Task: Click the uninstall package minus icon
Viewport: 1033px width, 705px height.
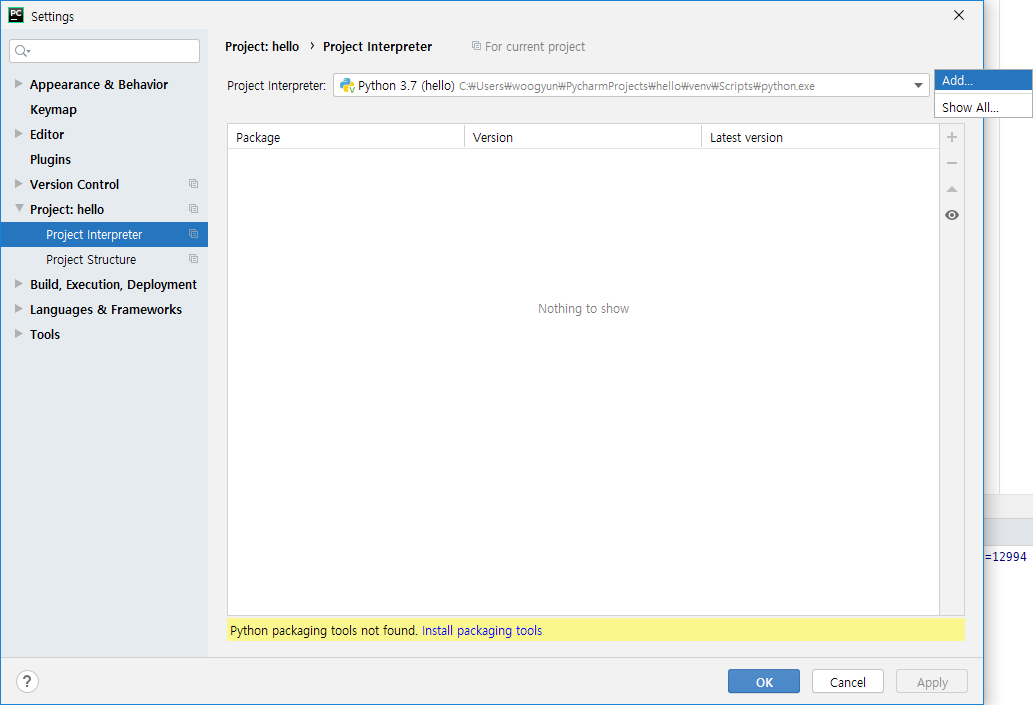Action: pos(951,163)
